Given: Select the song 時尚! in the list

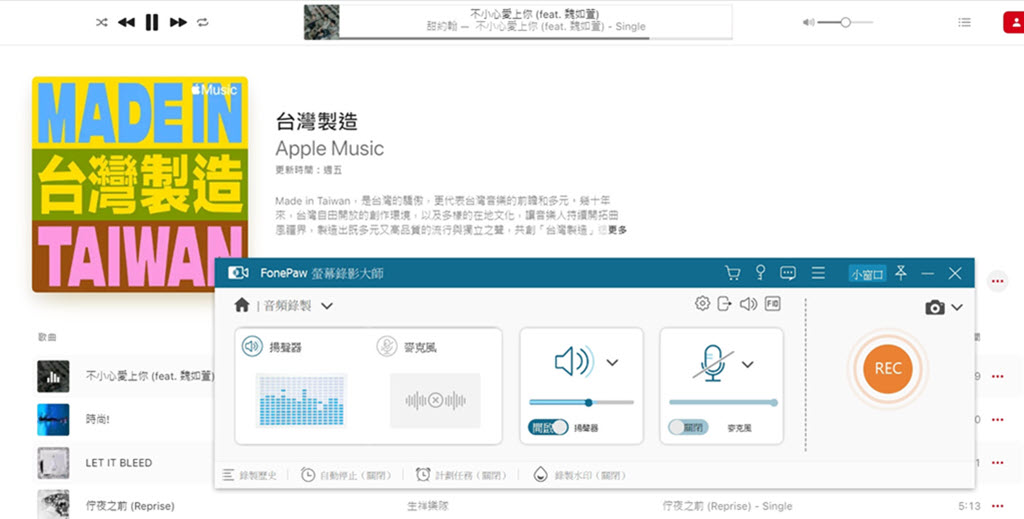Looking at the screenshot, I should coord(97,419).
